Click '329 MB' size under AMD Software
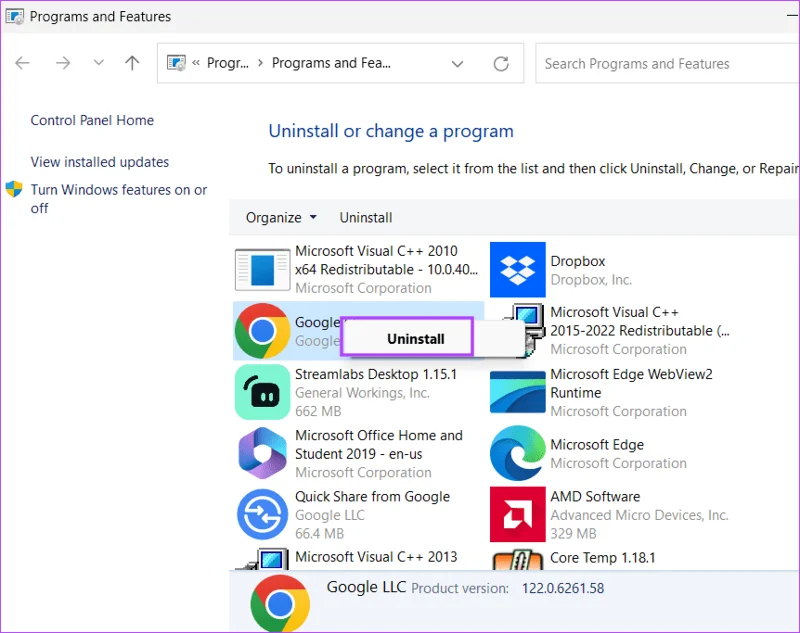Image resolution: width=800 pixels, height=633 pixels. [573, 534]
